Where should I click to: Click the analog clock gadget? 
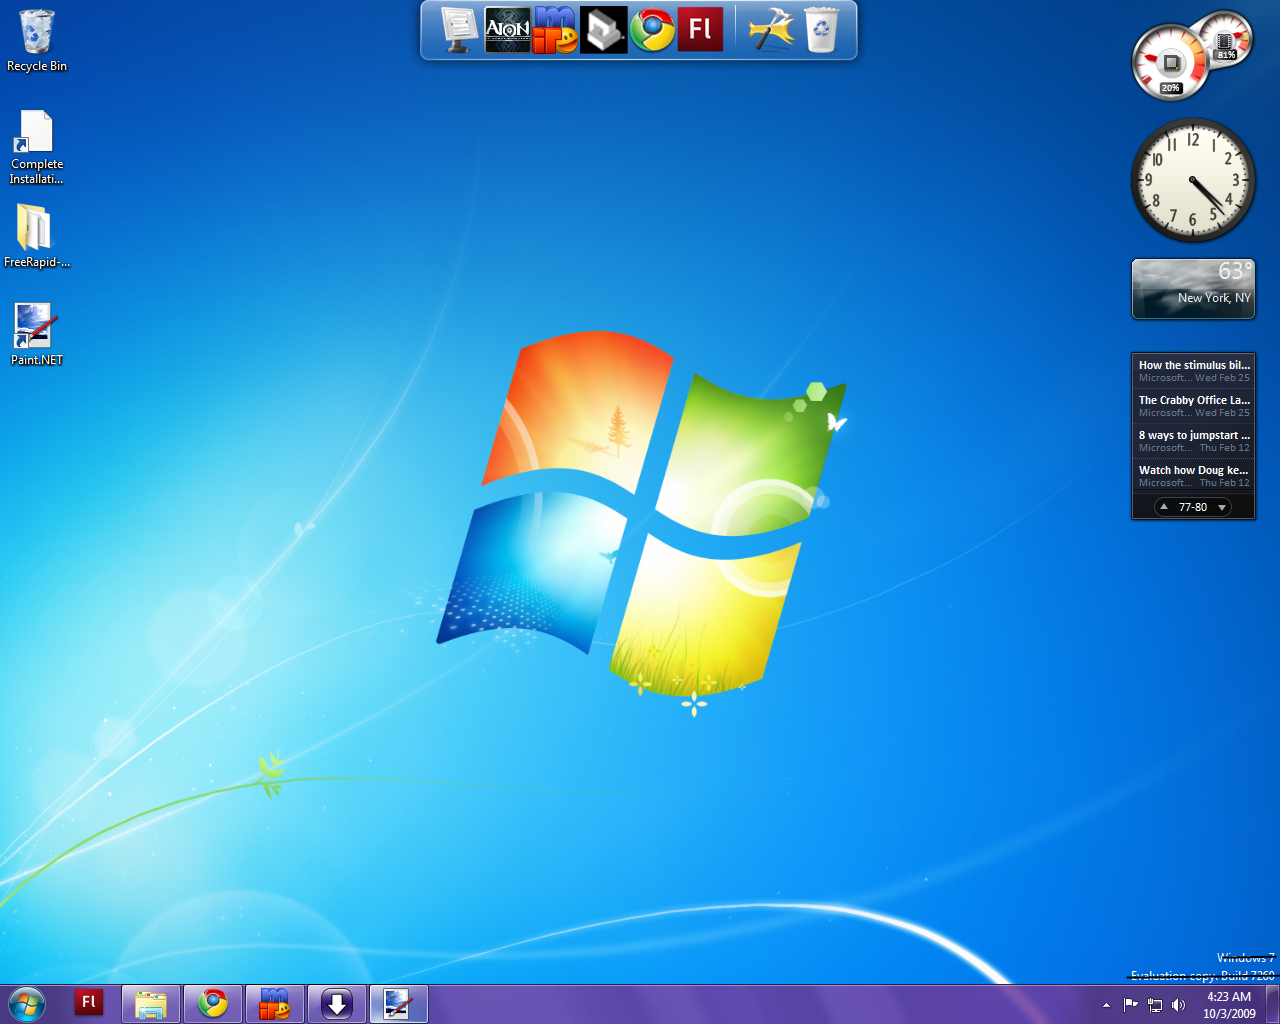click(x=1193, y=180)
